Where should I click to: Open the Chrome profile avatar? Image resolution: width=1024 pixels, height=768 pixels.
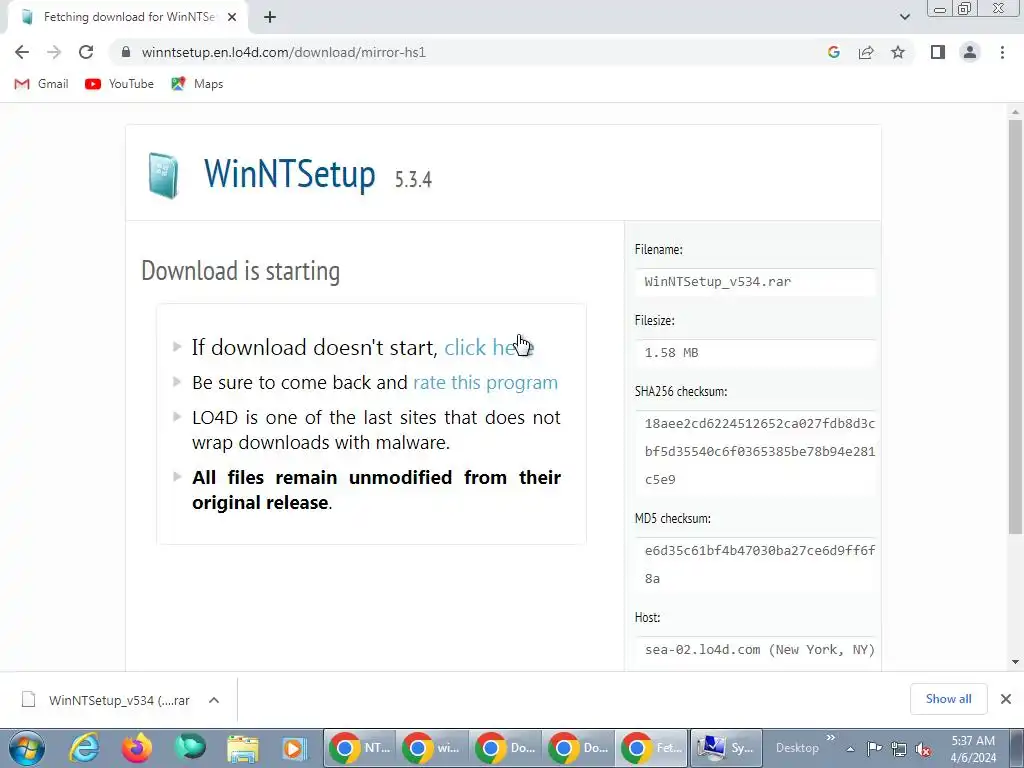(x=970, y=52)
